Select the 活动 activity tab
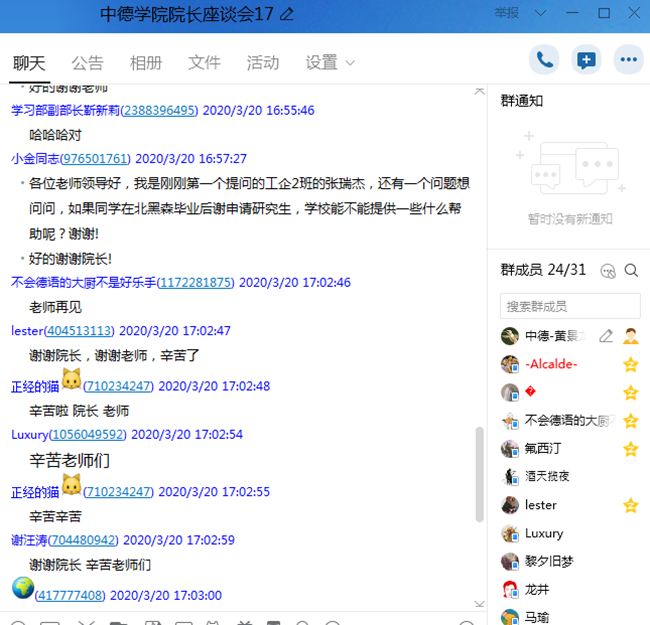Image resolution: width=650 pixels, height=625 pixels. 263,62
